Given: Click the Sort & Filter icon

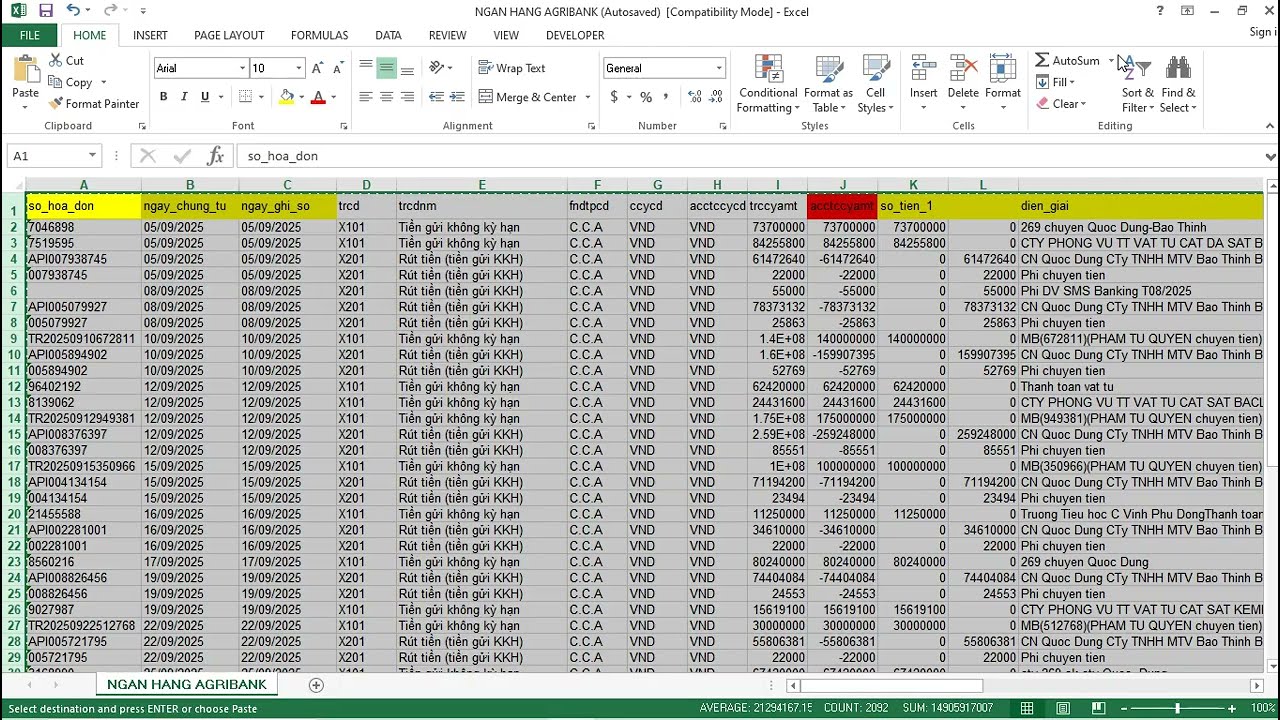Looking at the screenshot, I should (x=1137, y=69).
